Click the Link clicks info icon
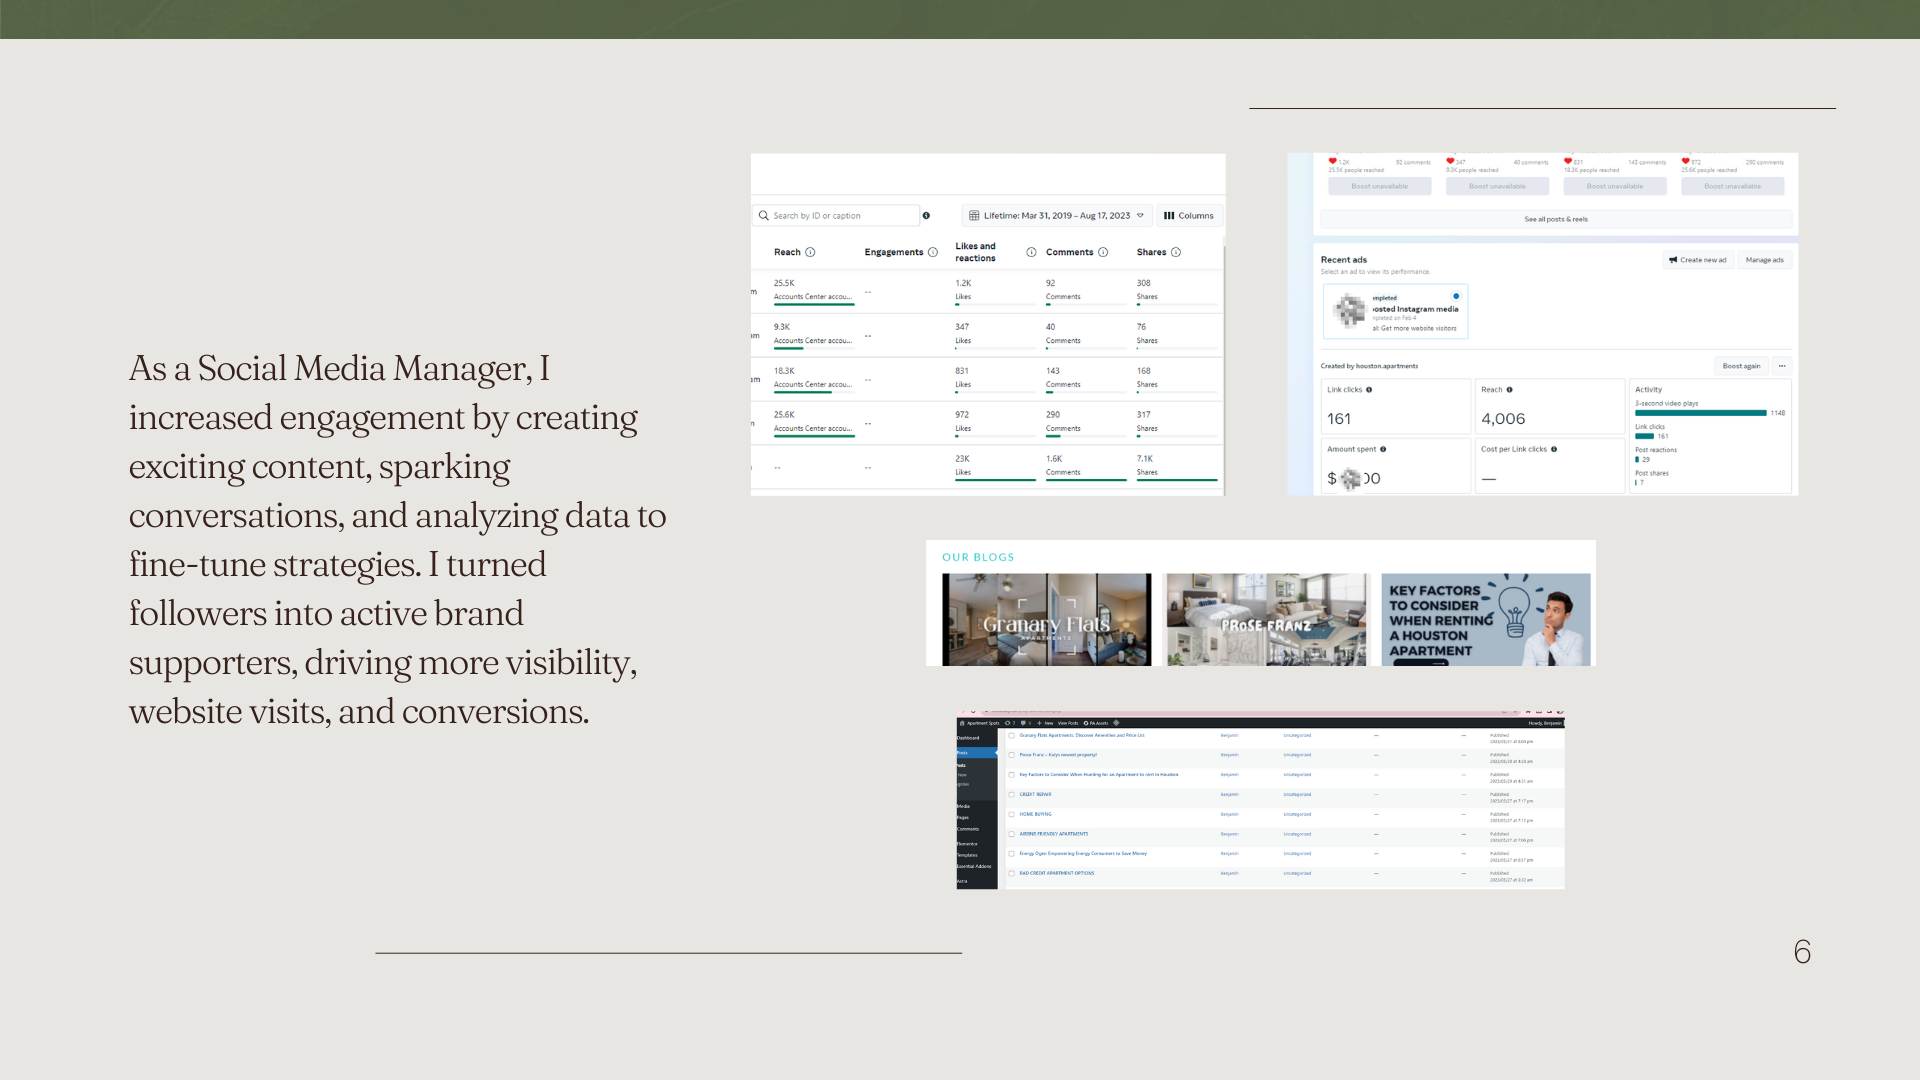1920x1080 pixels. [1369, 390]
